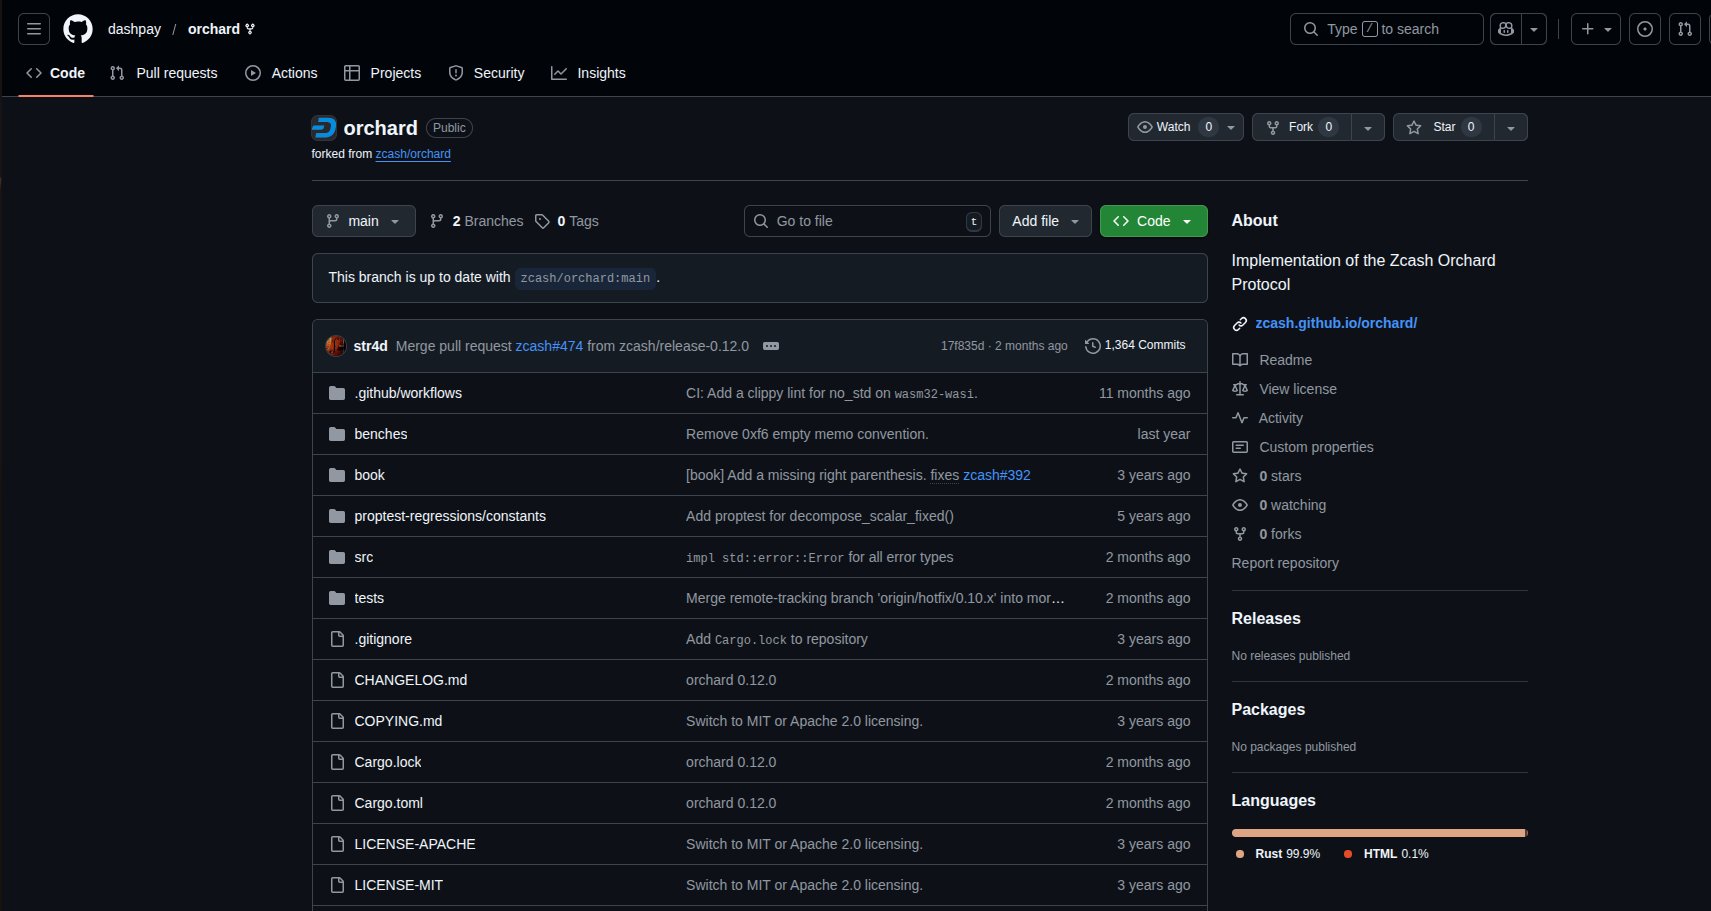The width and height of the screenshot is (1711, 911).
Task: Click the GitHub logo home icon
Action: [x=78, y=29]
